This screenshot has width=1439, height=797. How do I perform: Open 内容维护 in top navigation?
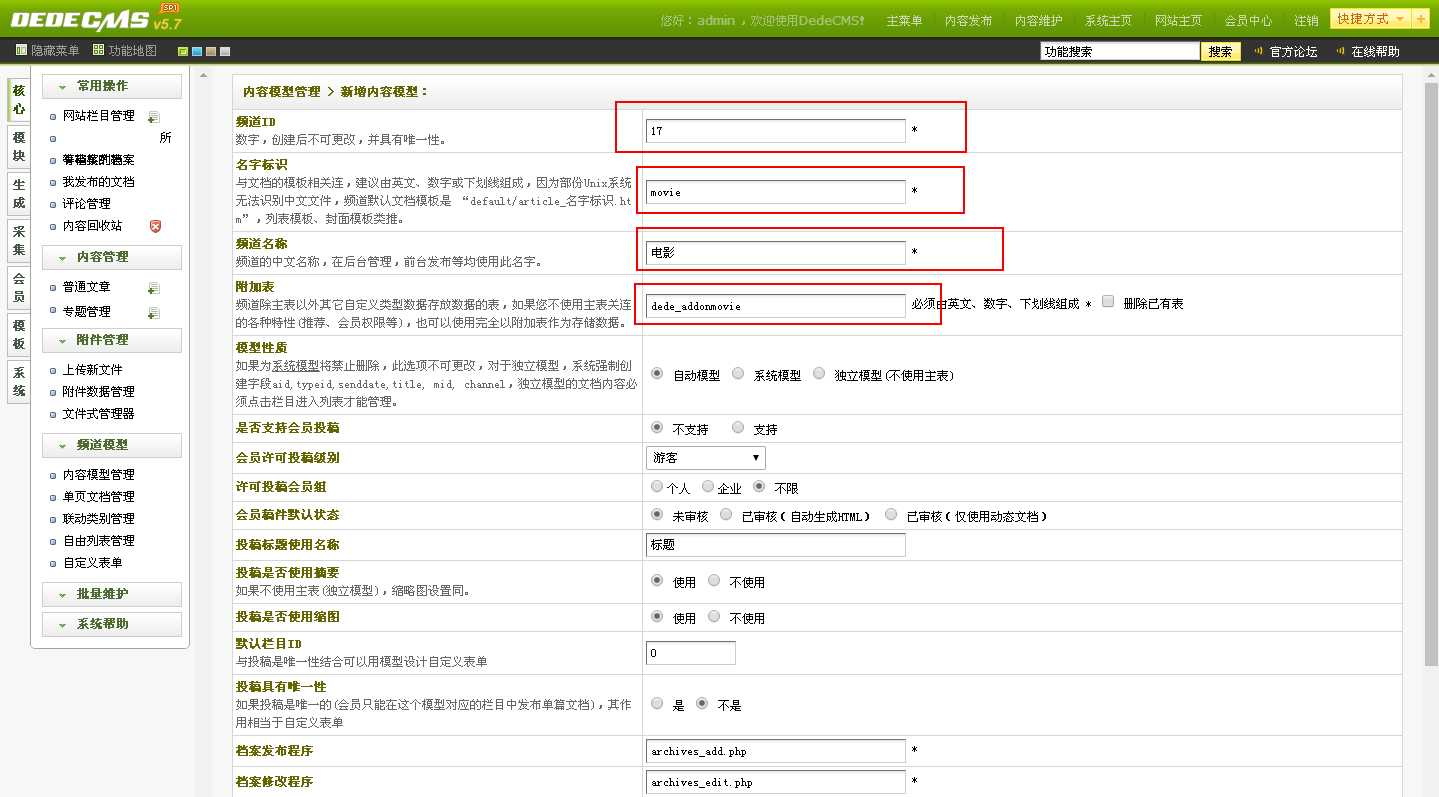pyautogui.click(x=1038, y=20)
